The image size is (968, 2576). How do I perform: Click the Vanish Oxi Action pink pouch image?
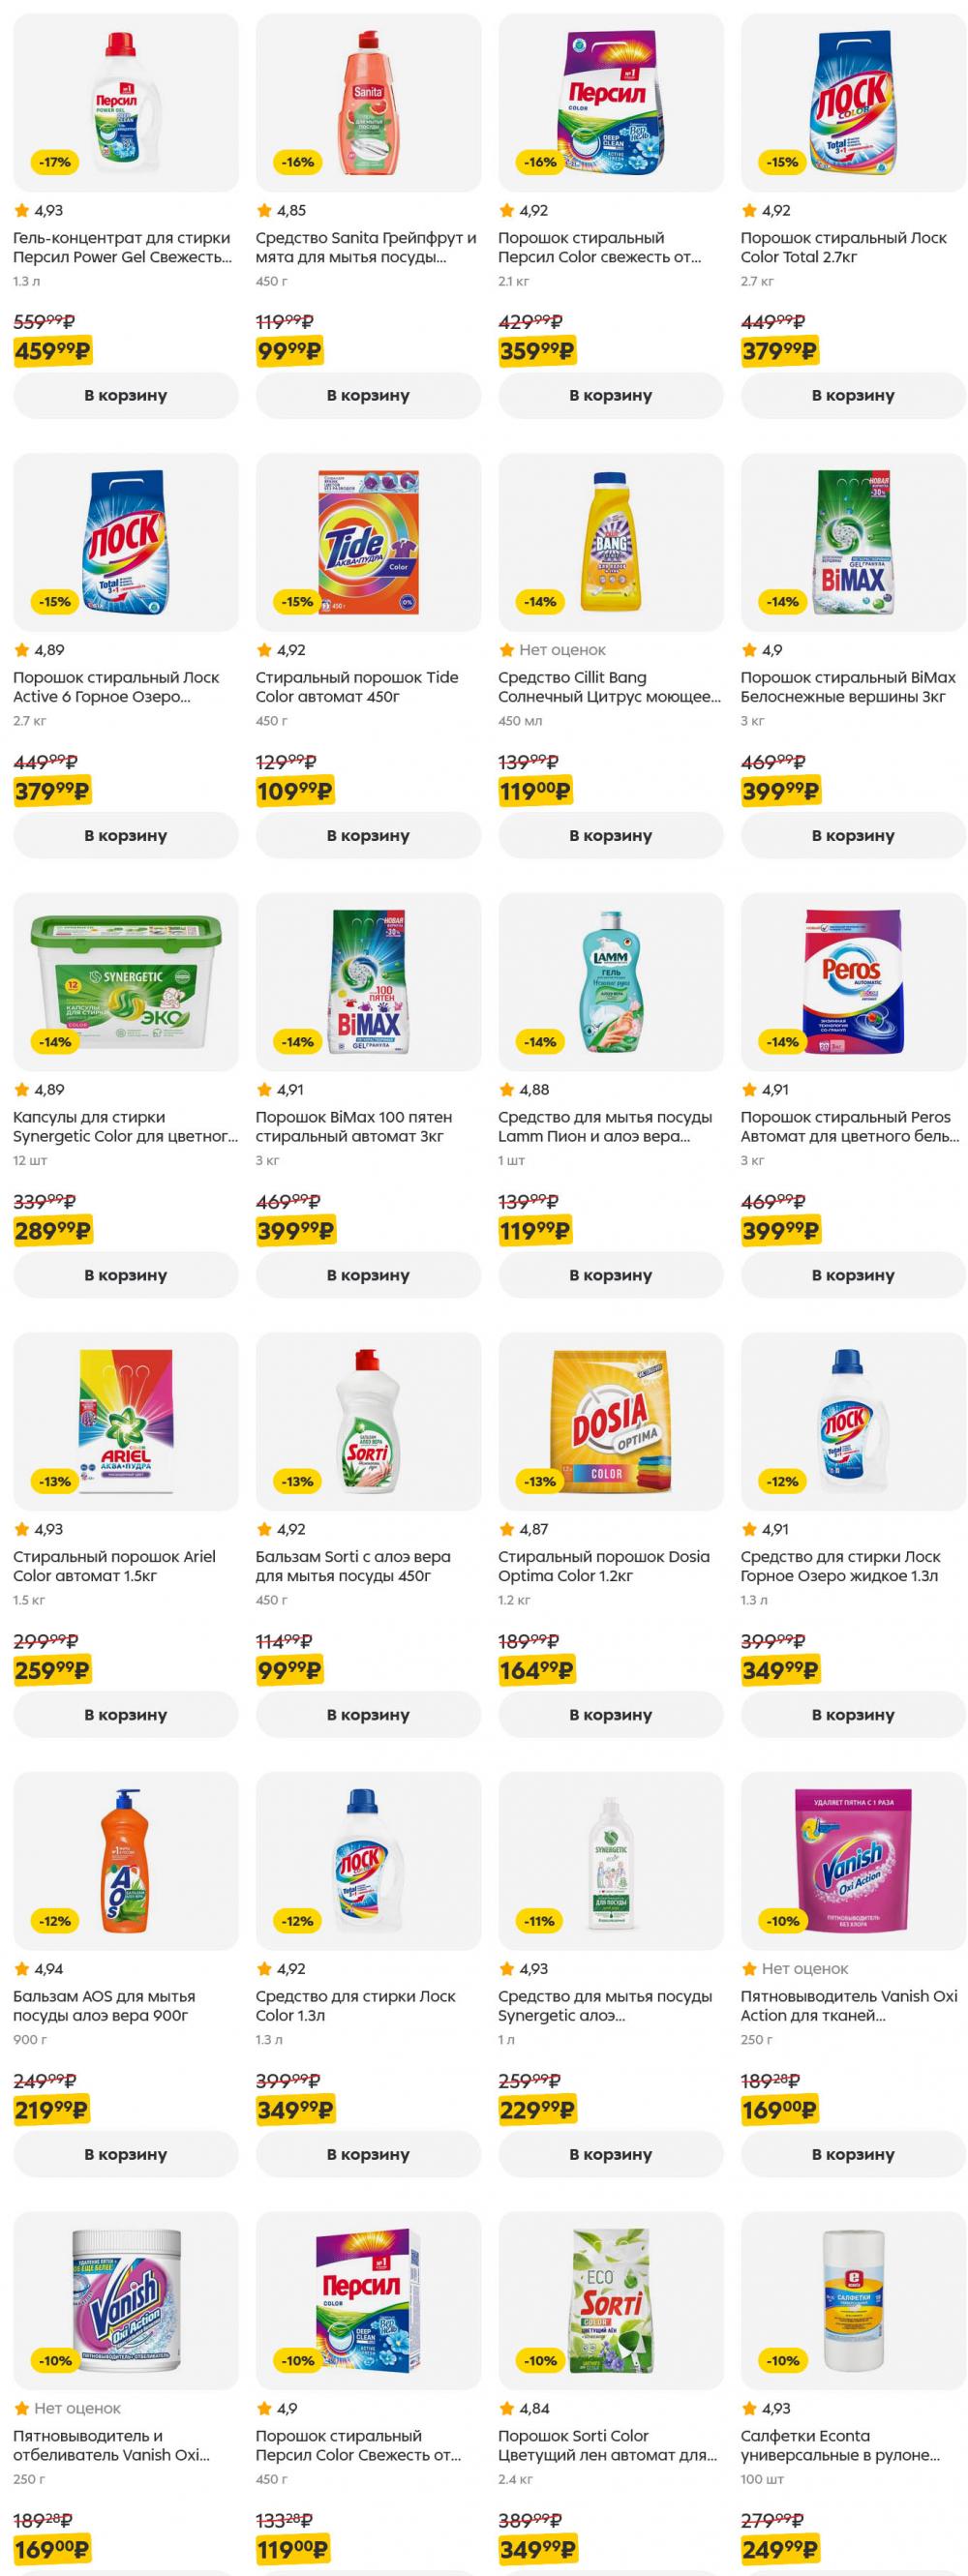[x=853, y=1861]
